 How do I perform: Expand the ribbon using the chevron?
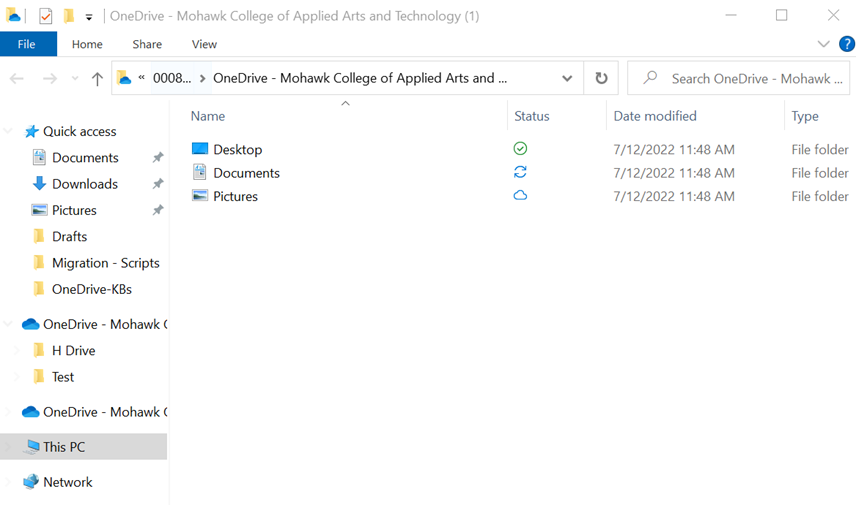click(823, 44)
